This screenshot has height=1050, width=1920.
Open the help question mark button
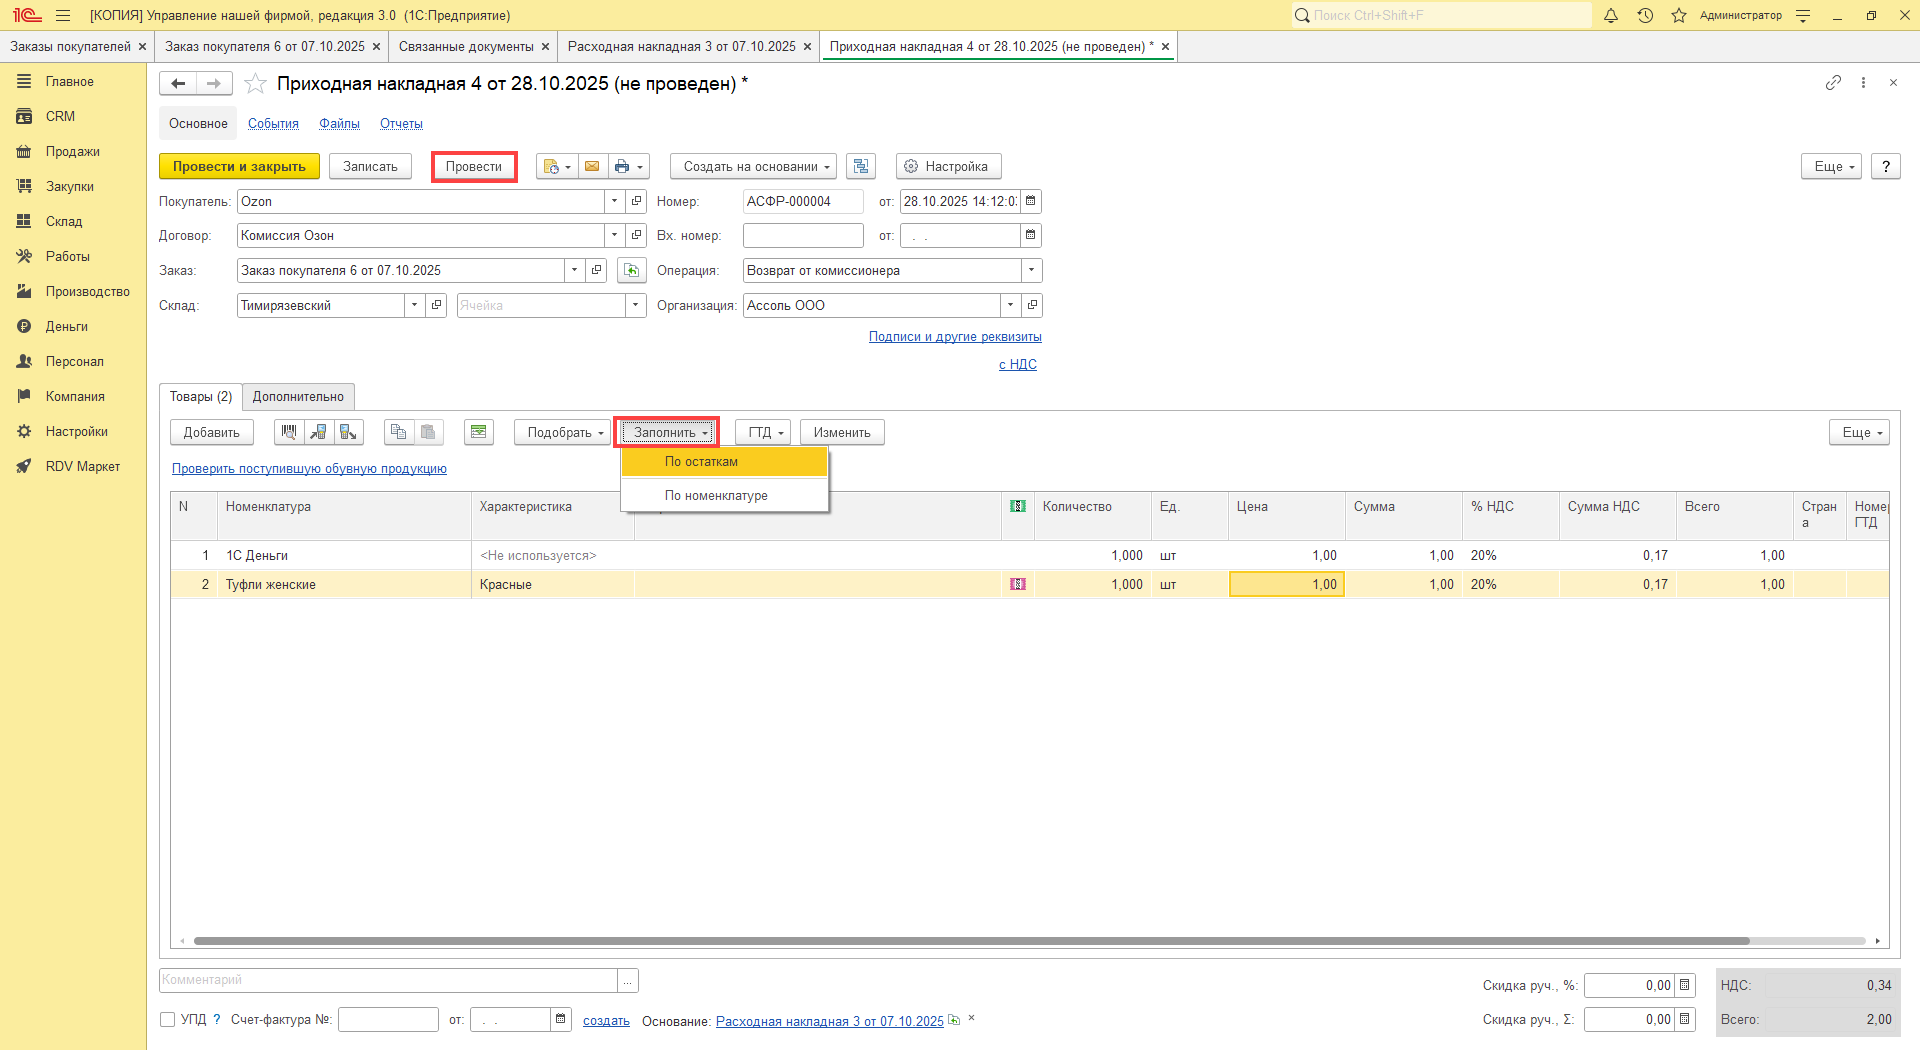coord(1886,166)
